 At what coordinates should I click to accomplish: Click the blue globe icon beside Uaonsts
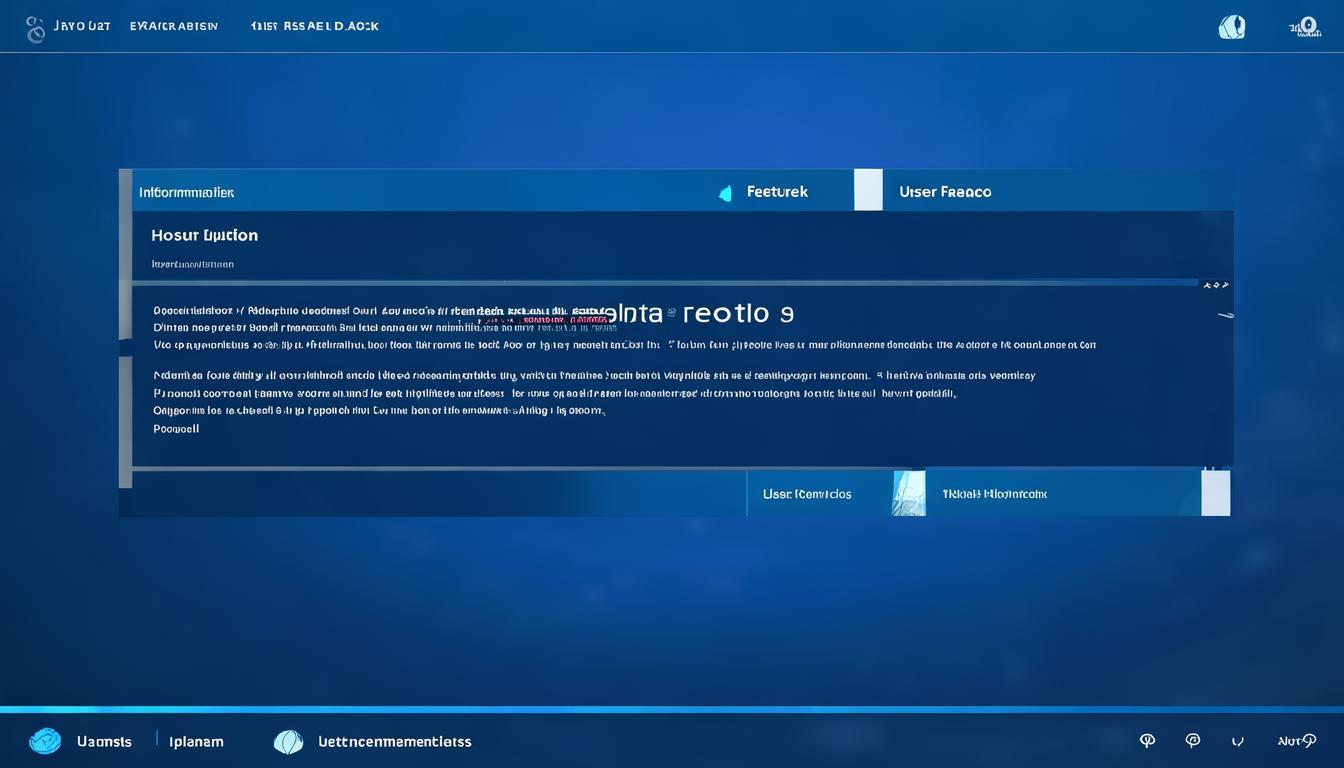pos(45,741)
